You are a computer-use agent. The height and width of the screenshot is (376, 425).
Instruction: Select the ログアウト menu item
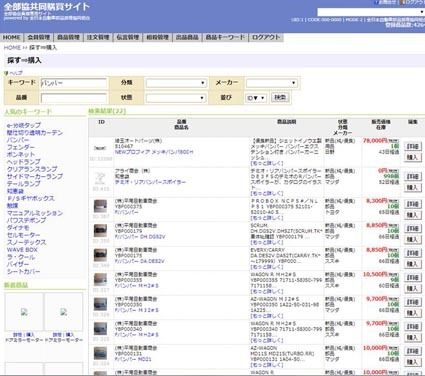[266, 37]
